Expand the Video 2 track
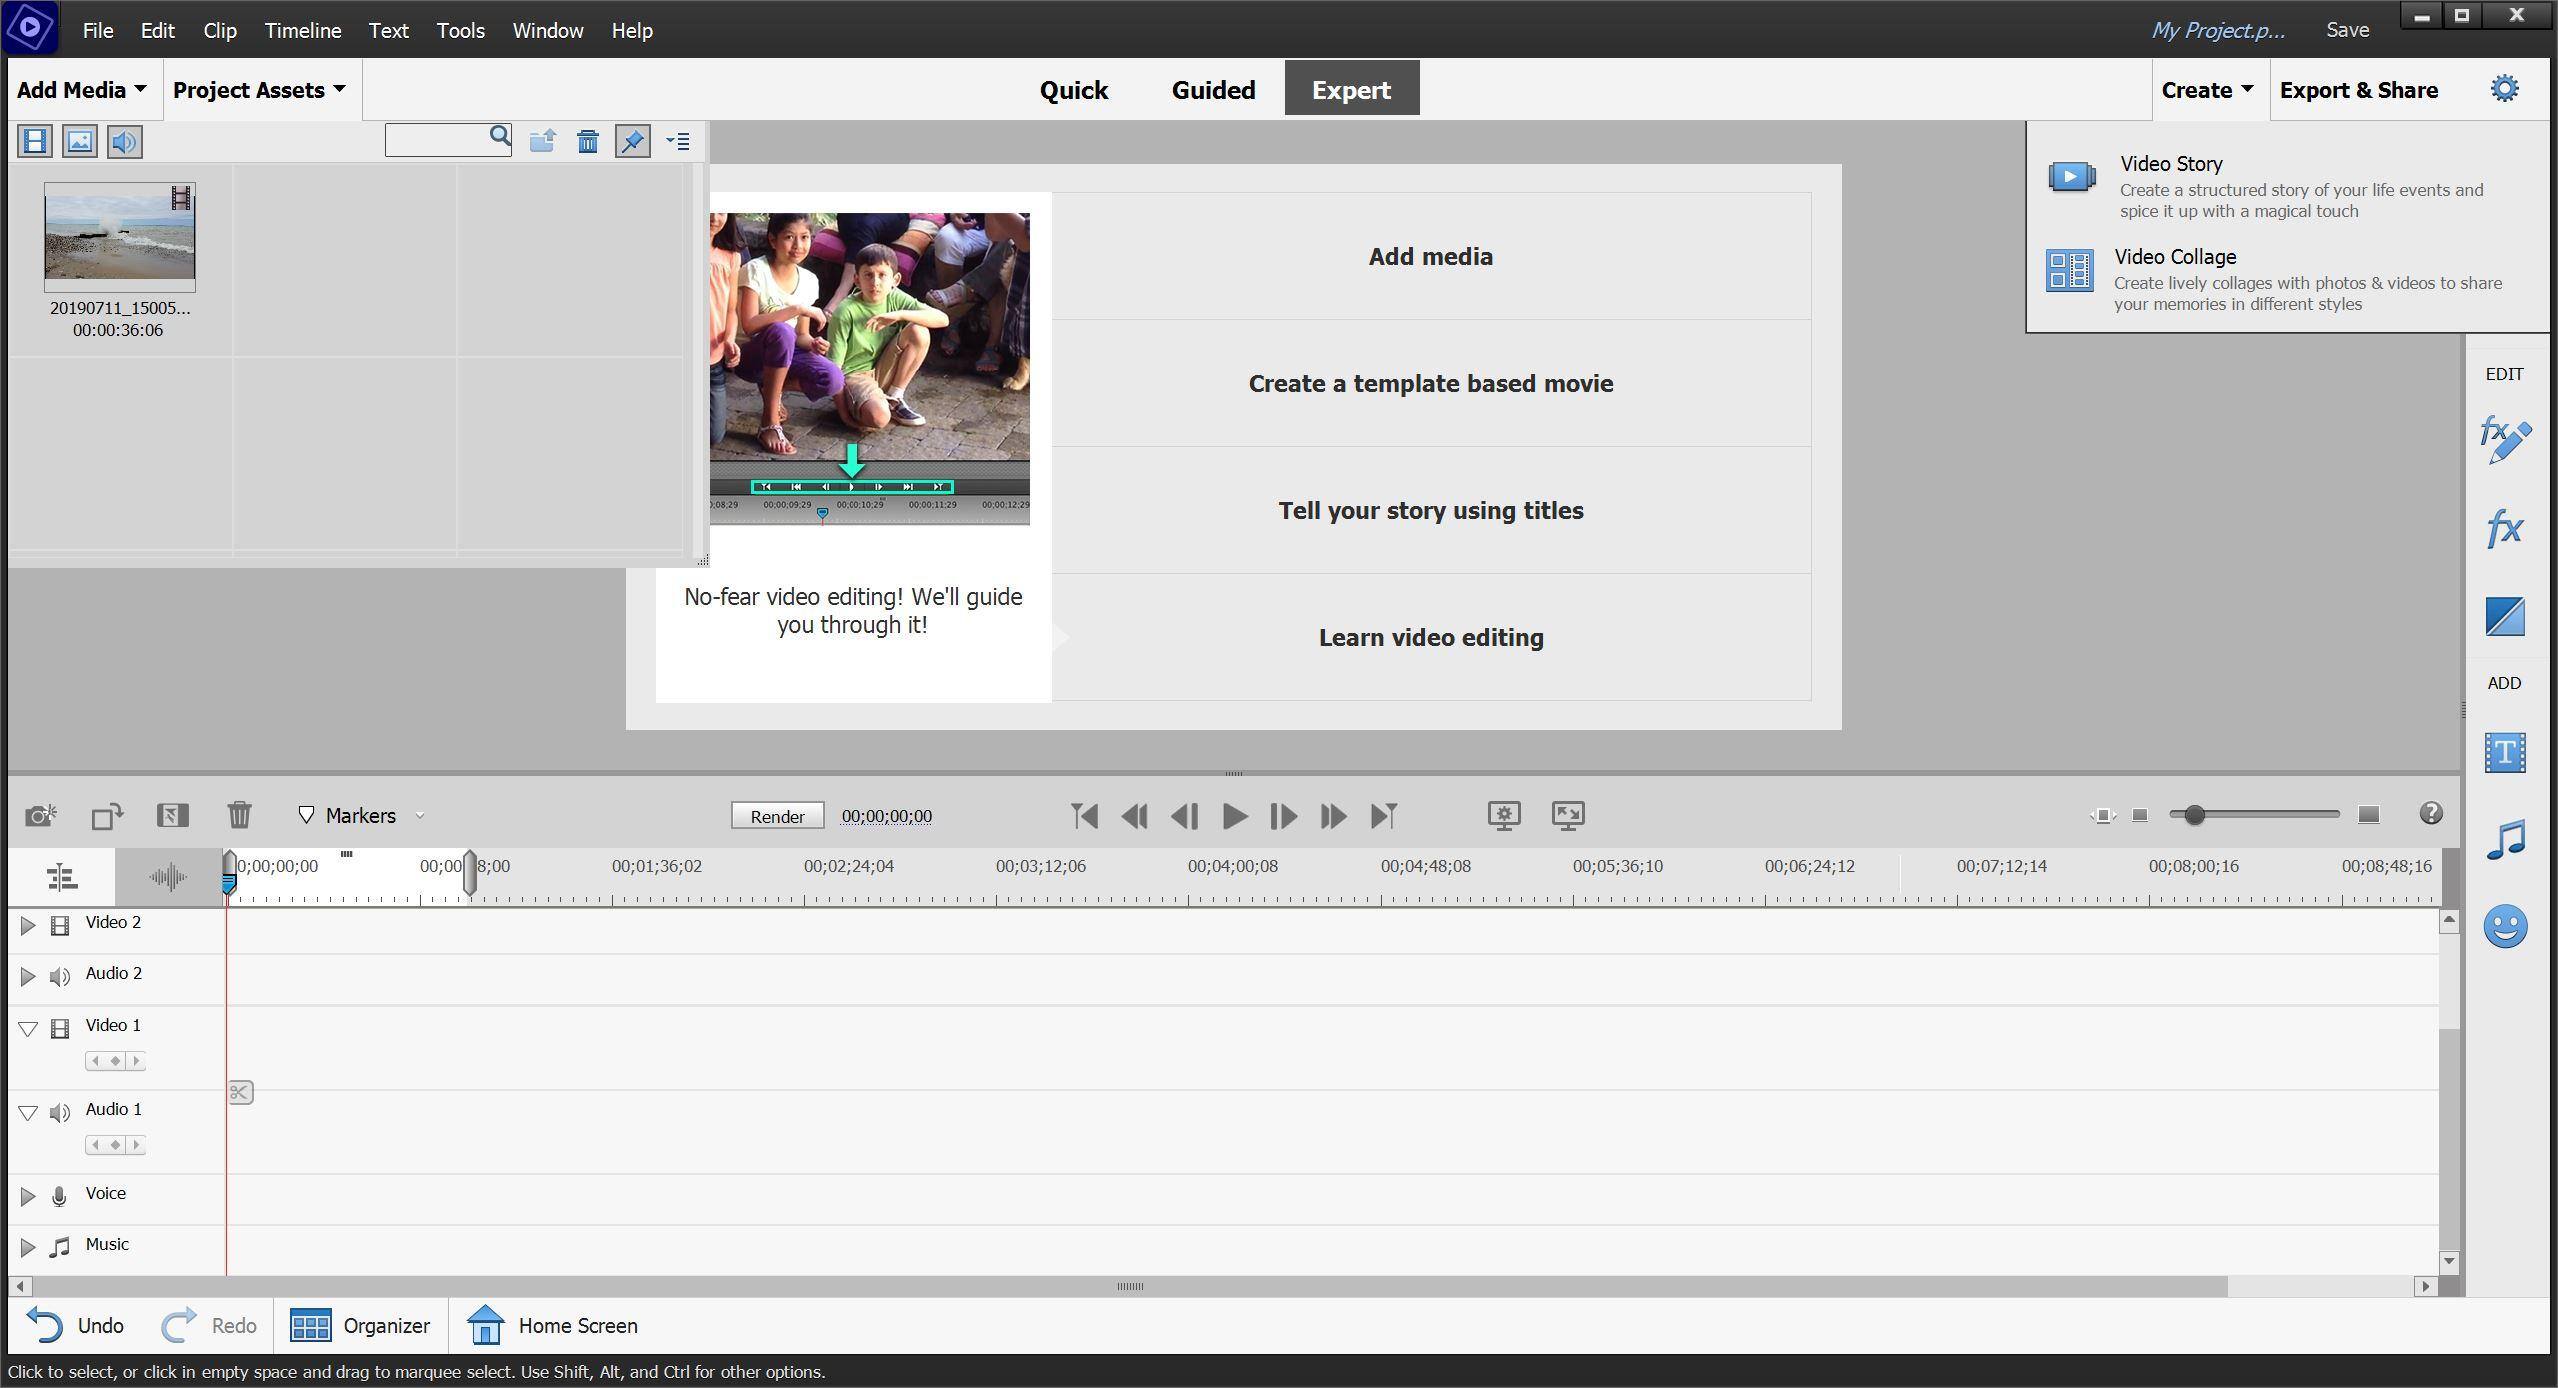 (x=28, y=926)
